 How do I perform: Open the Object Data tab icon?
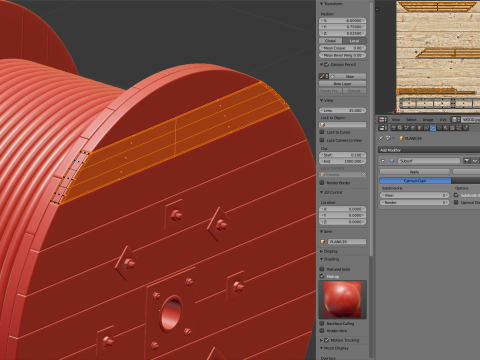pos(439,128)
